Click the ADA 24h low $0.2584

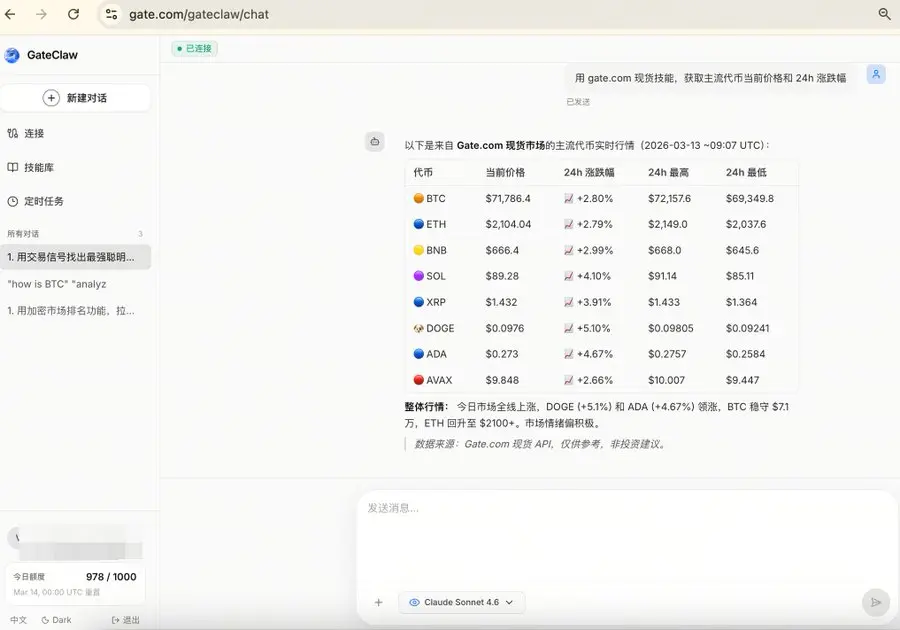tap(745, 354)
